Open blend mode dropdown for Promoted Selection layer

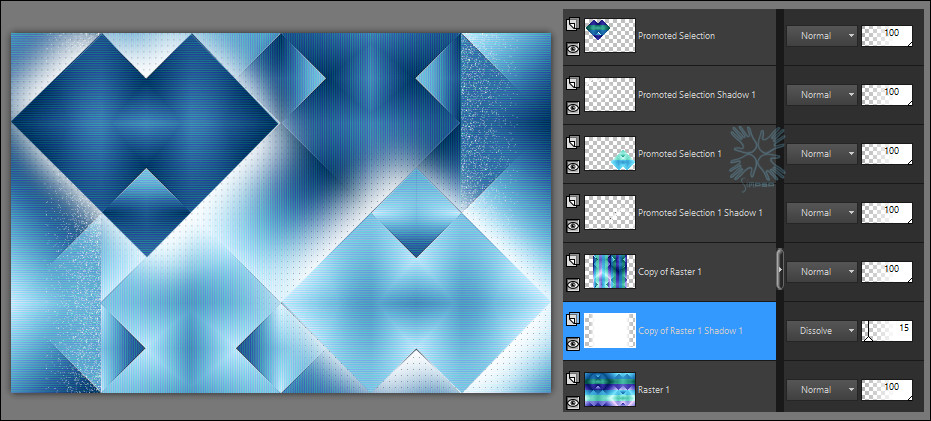(x=822, y=35)
